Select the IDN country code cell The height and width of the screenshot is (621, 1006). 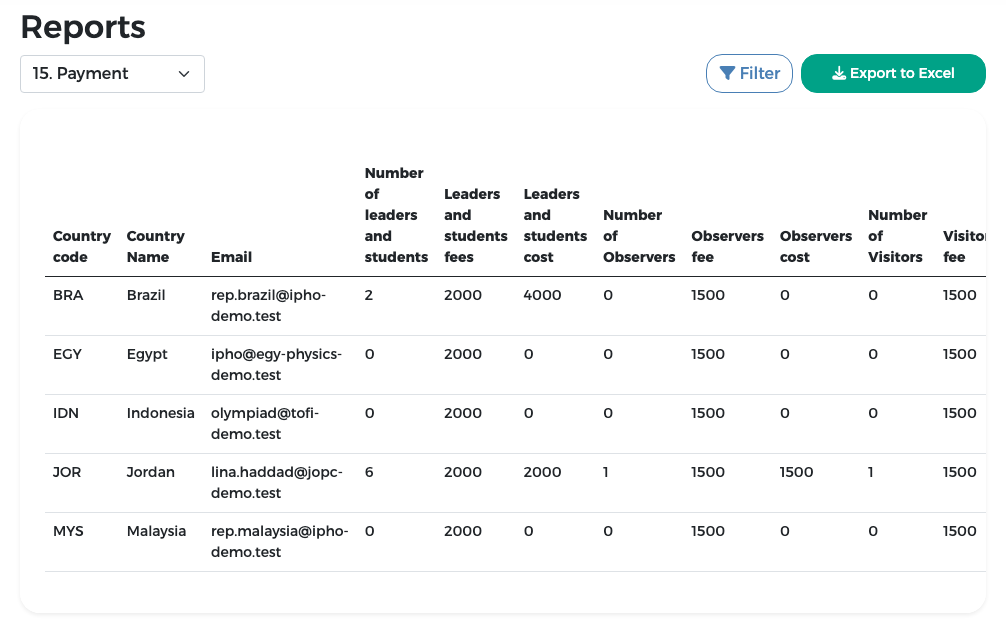[66, 413]
